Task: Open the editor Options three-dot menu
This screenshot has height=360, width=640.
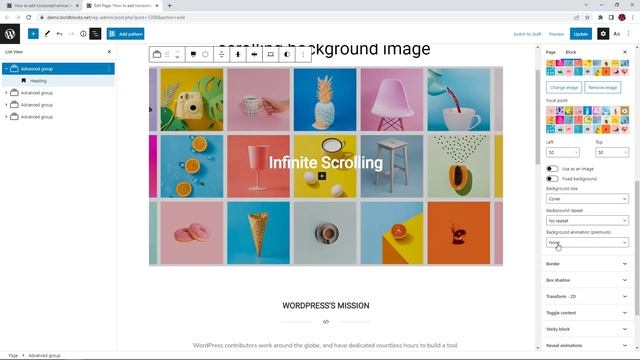Action: pyautogui.click(x=629, y=34)
